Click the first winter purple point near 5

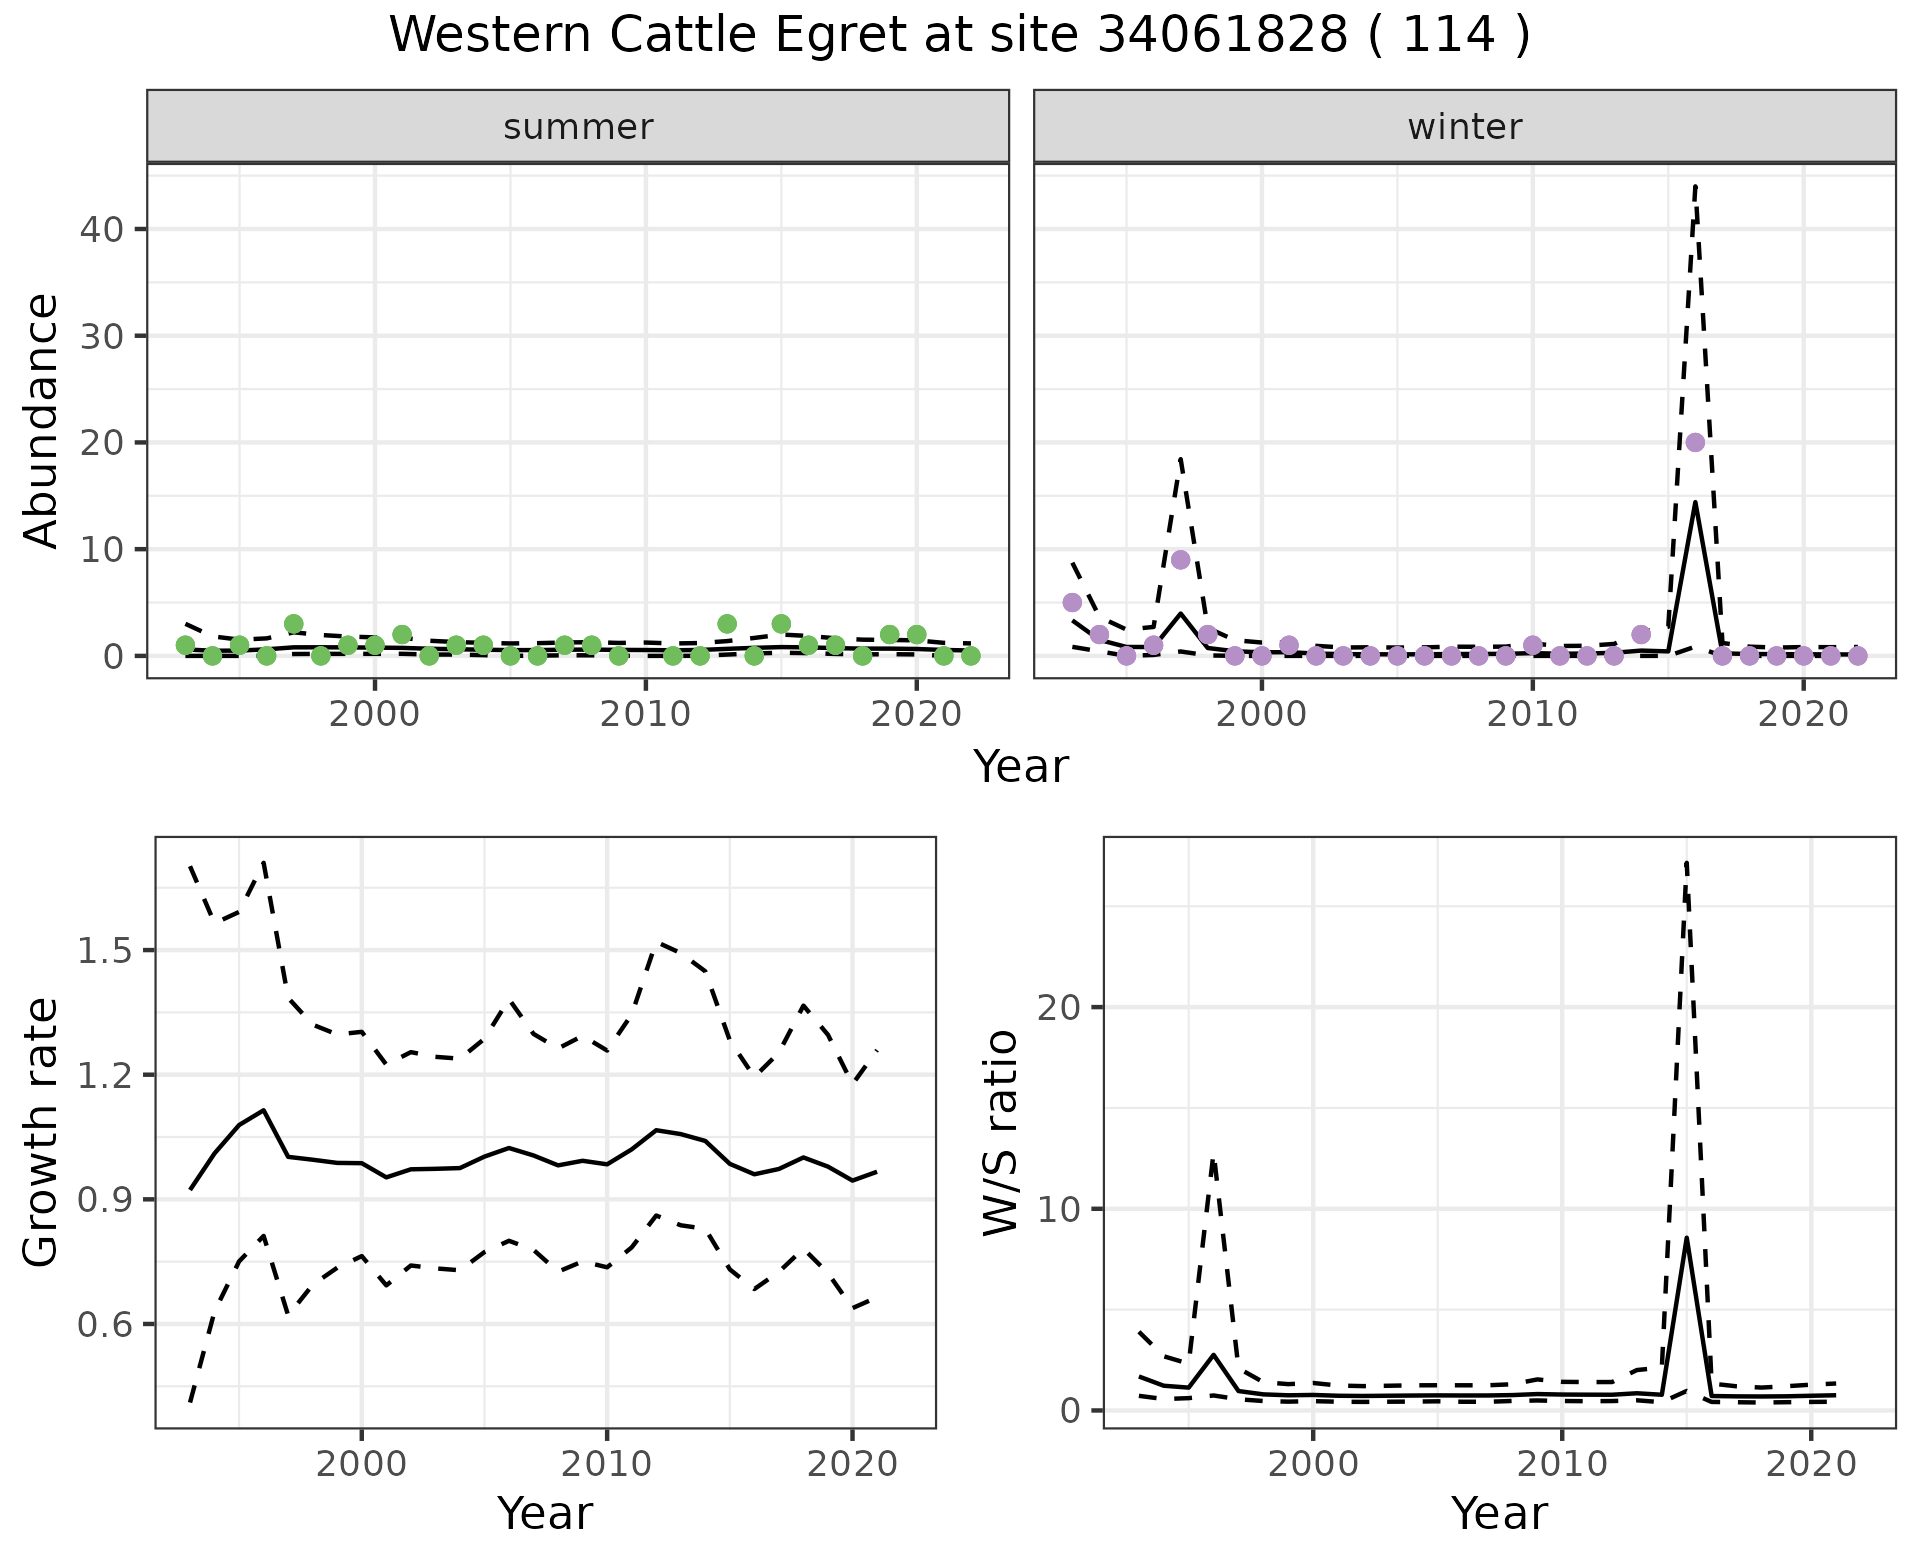(x=1072, y=602)
